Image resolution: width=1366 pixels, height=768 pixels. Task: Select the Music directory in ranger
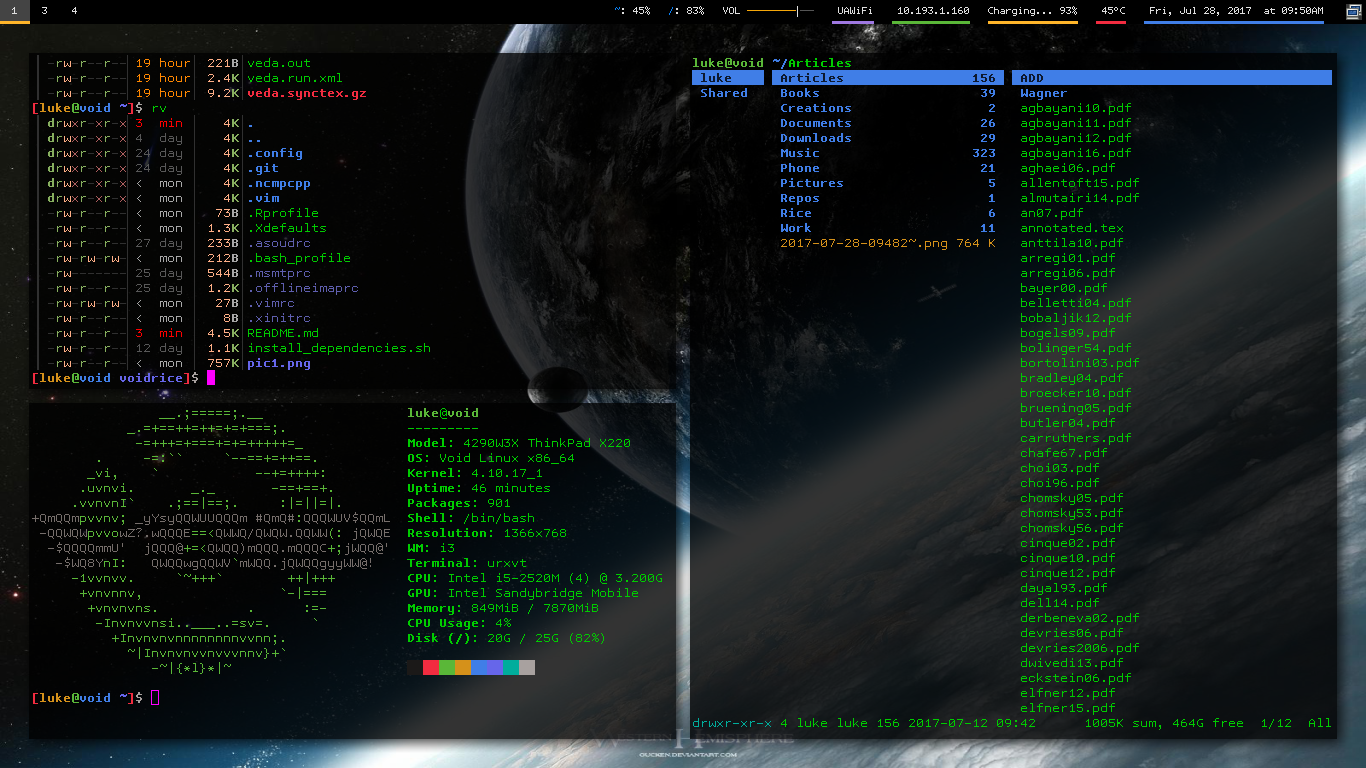click(800, 153)
